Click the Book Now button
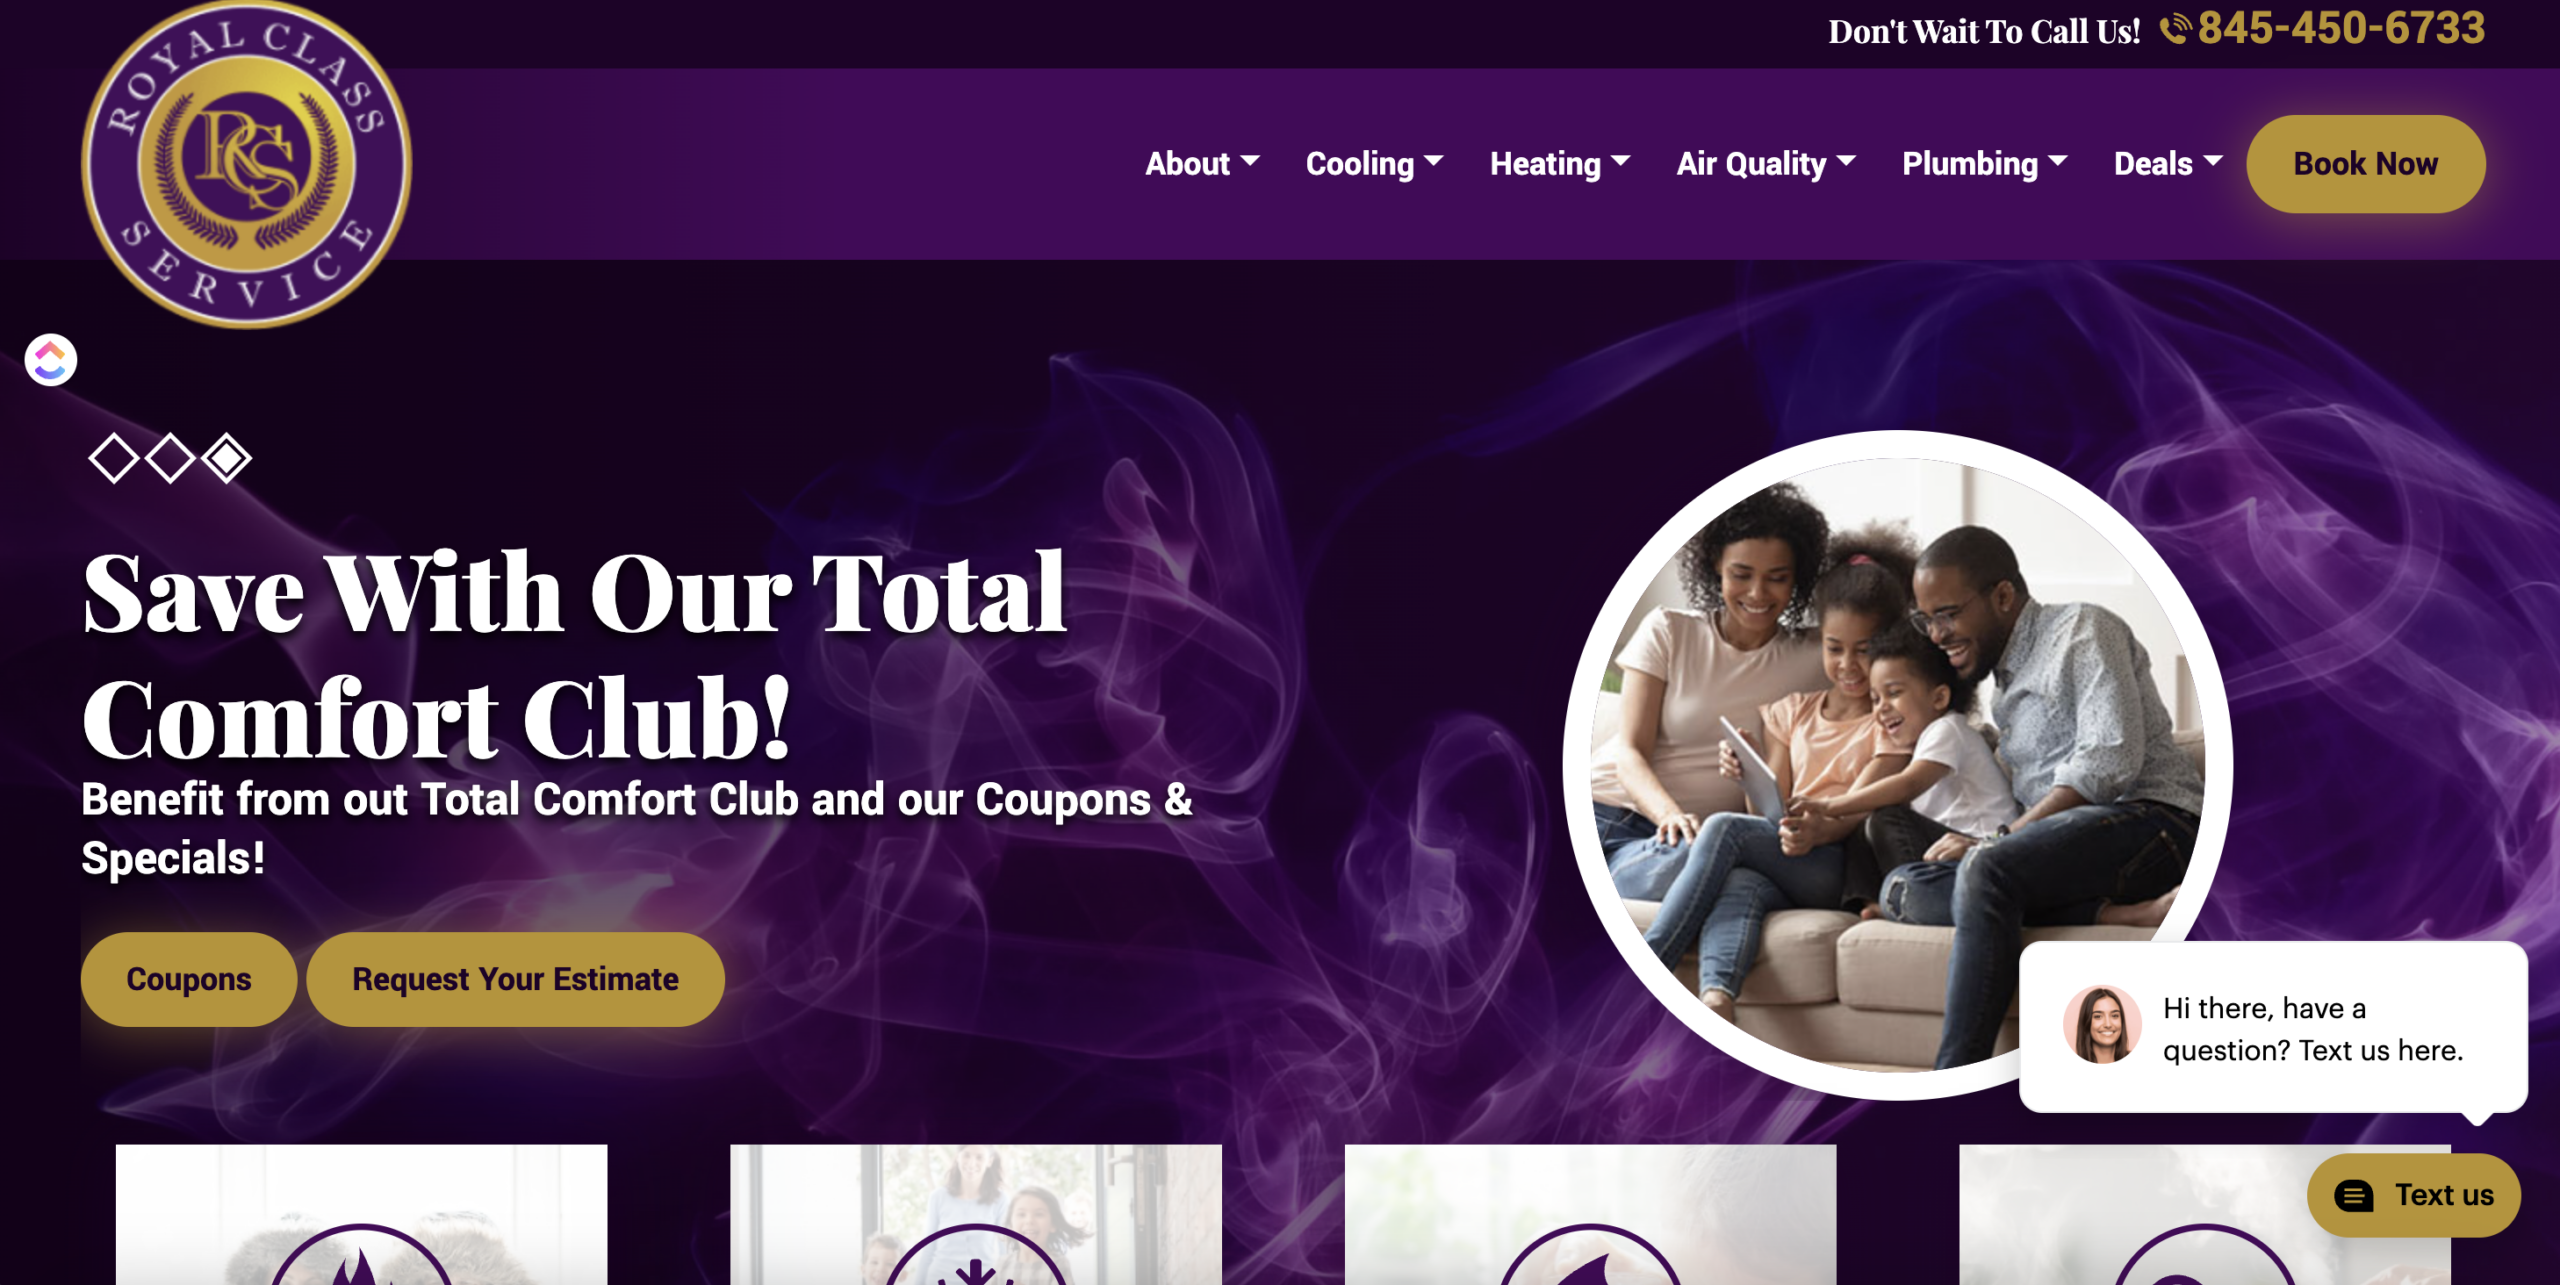2560x1285 pixels. [2366, 163]
